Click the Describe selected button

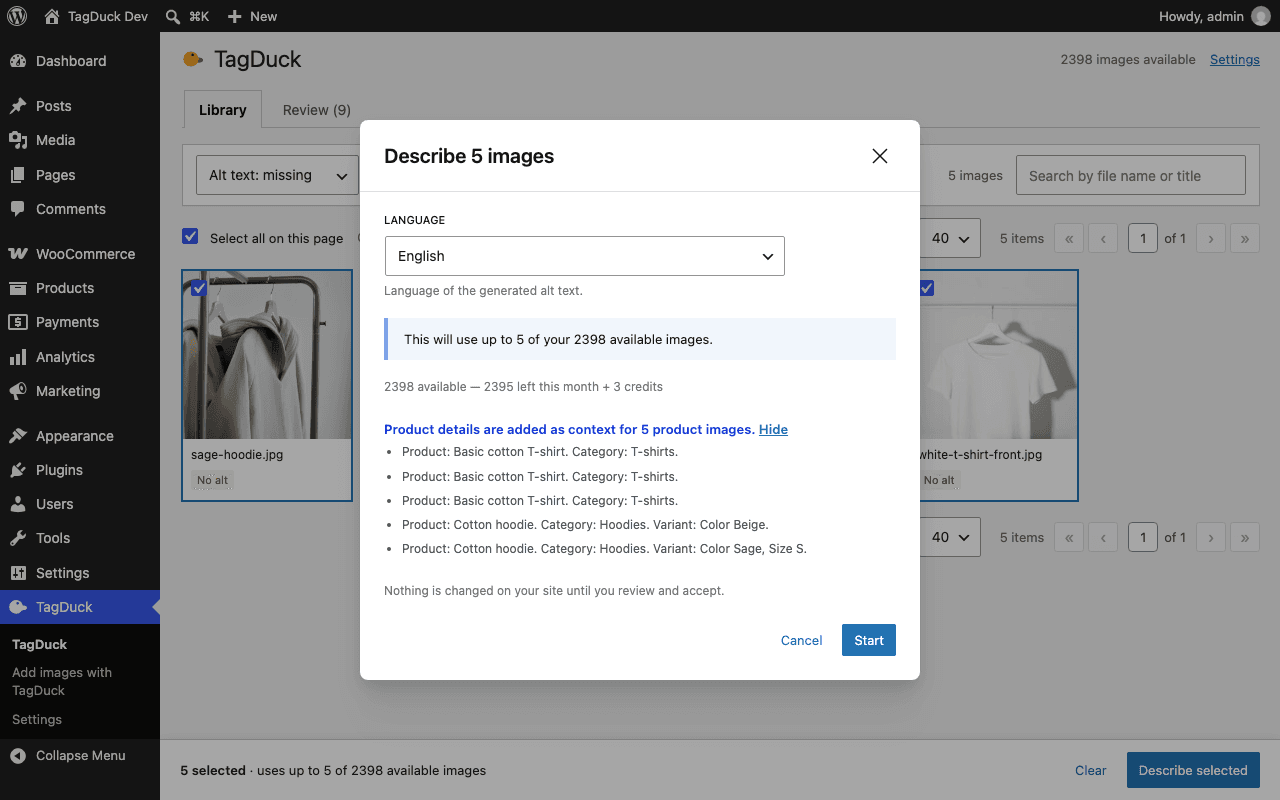pyautogui.click(x=1193, y=770)
